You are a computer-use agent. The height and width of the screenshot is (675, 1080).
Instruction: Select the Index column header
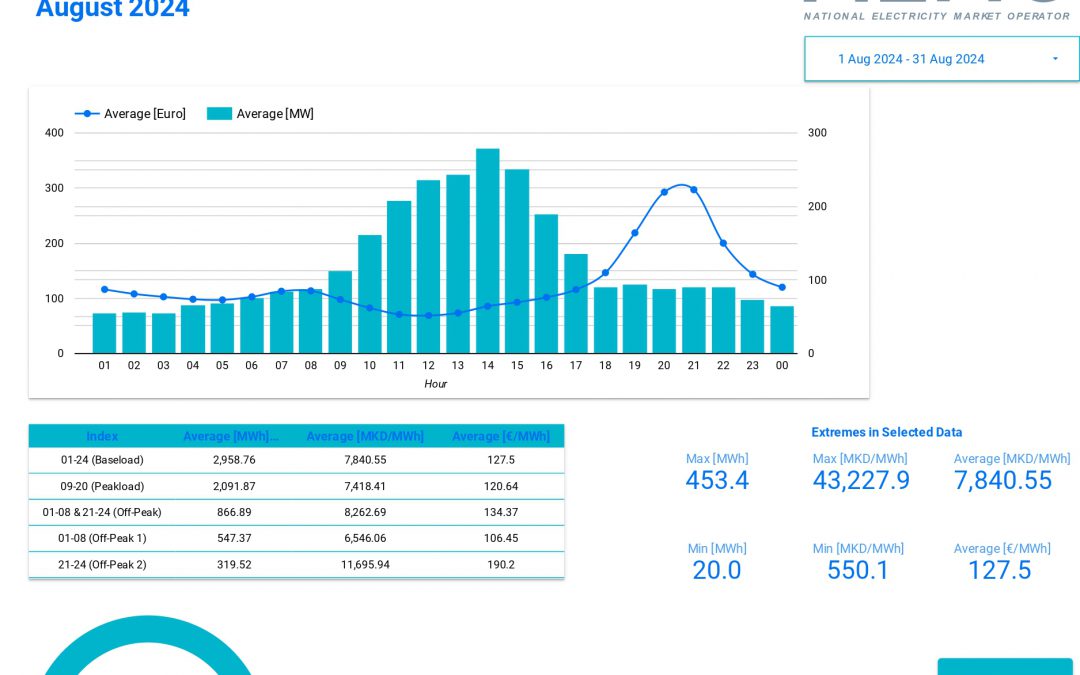104,436
